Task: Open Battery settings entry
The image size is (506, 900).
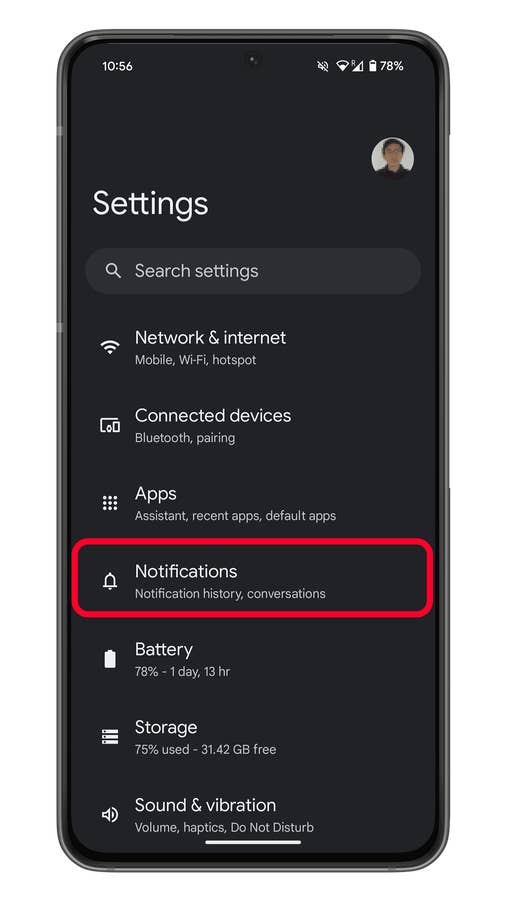Action: [x=253, y=659]
